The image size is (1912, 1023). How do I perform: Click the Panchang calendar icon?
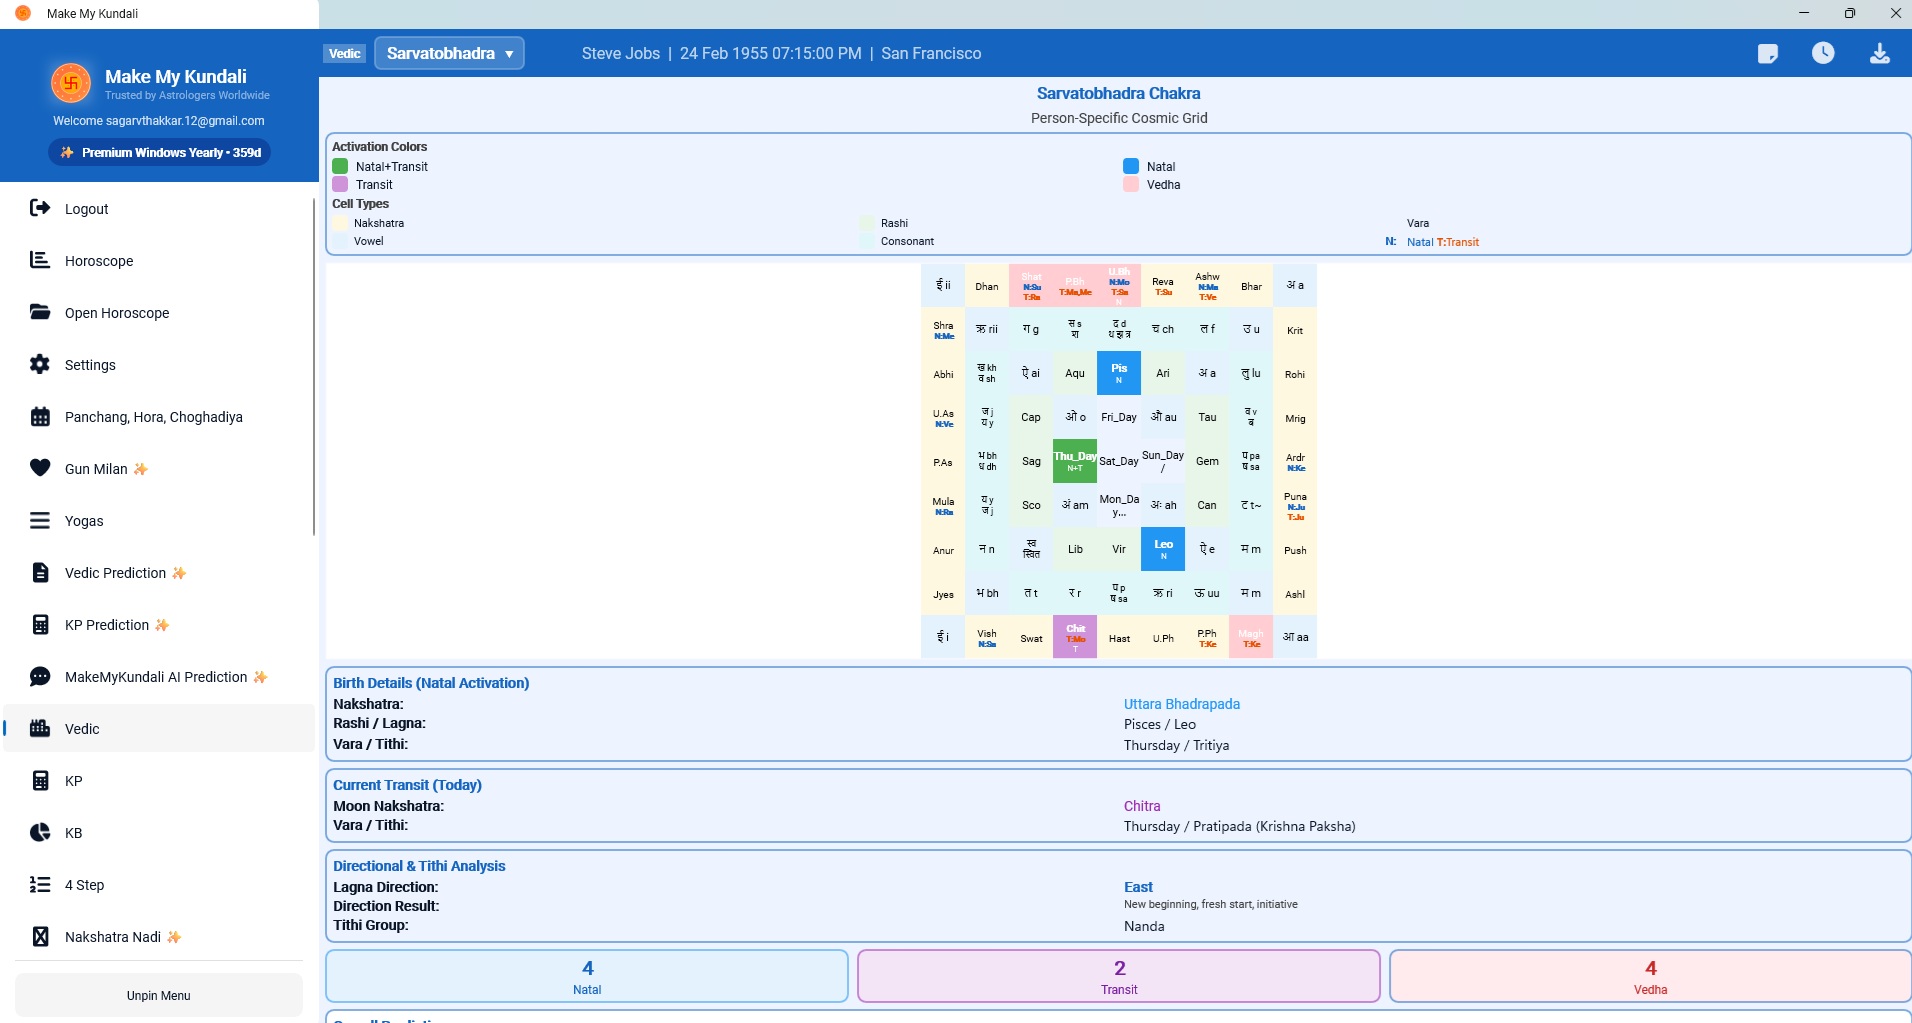pos(40,416)
